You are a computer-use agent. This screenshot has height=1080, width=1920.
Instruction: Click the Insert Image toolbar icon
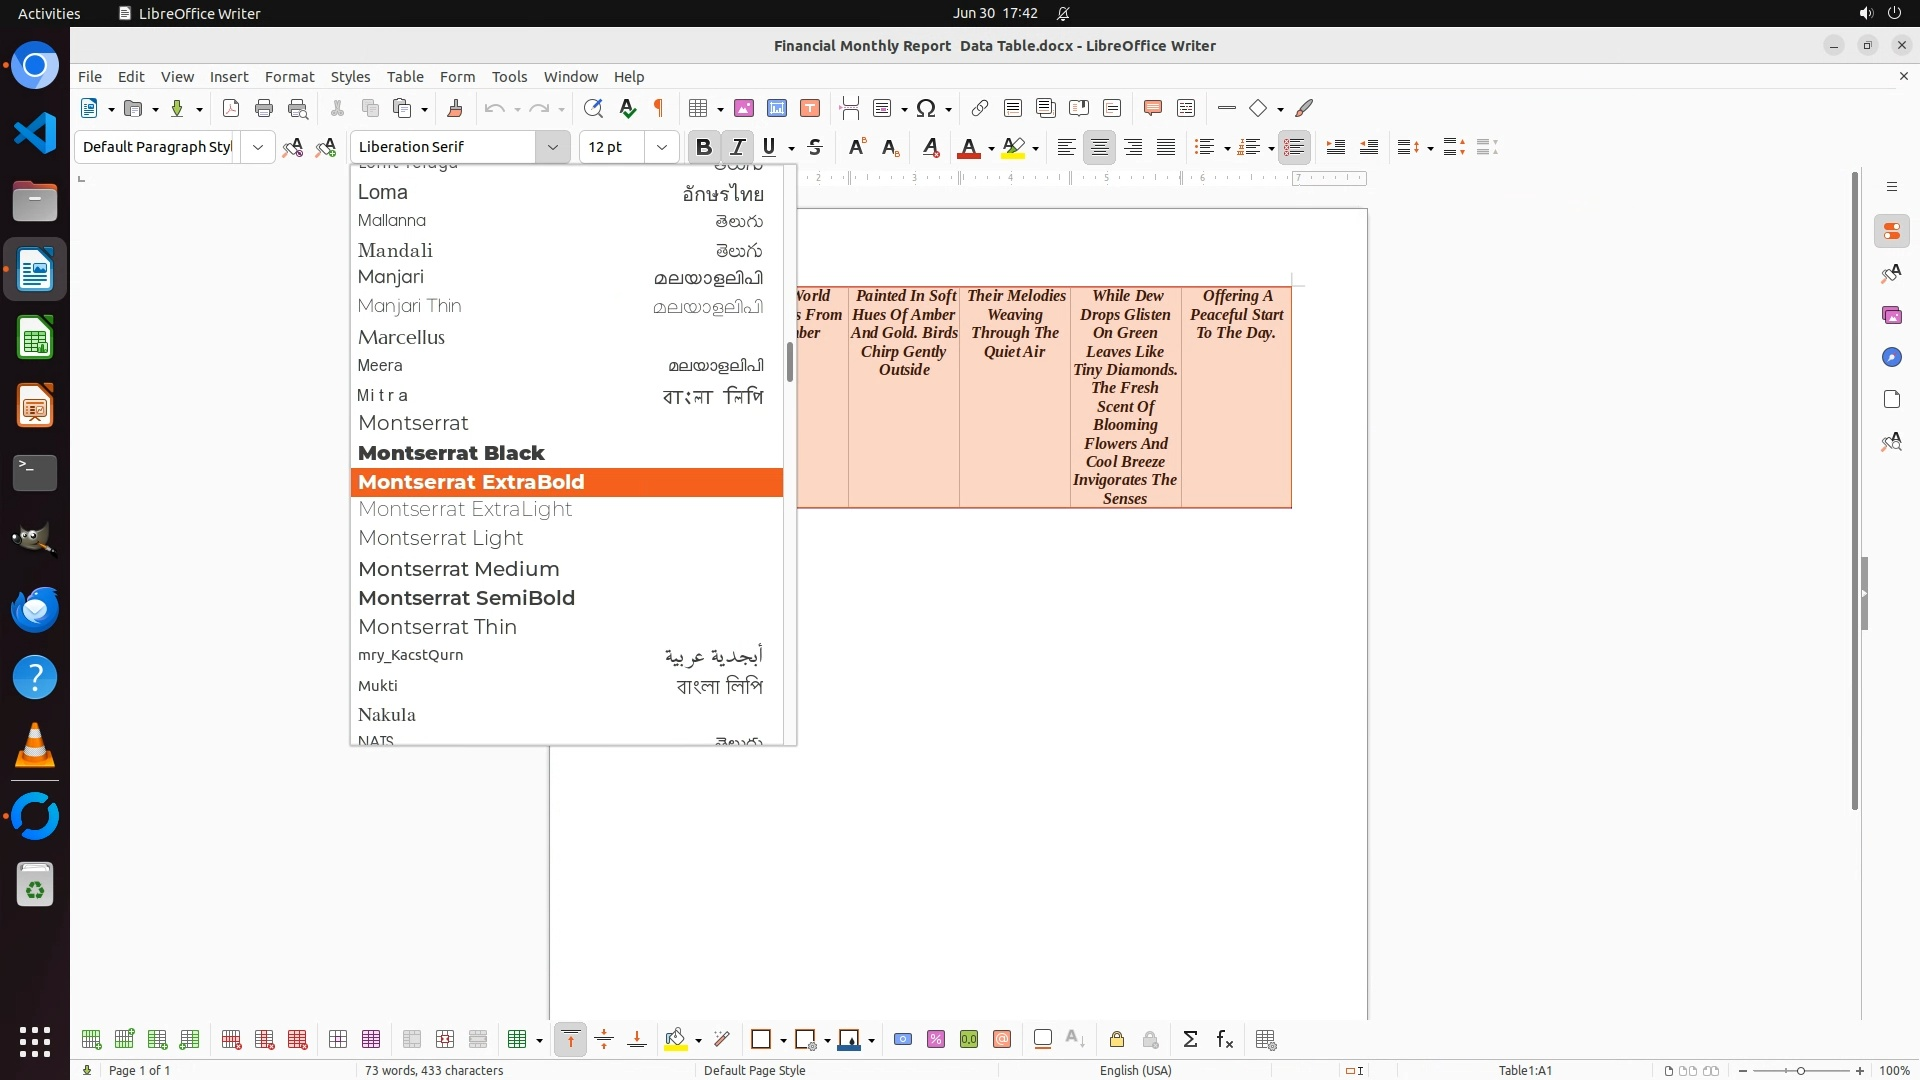[744, 108]
